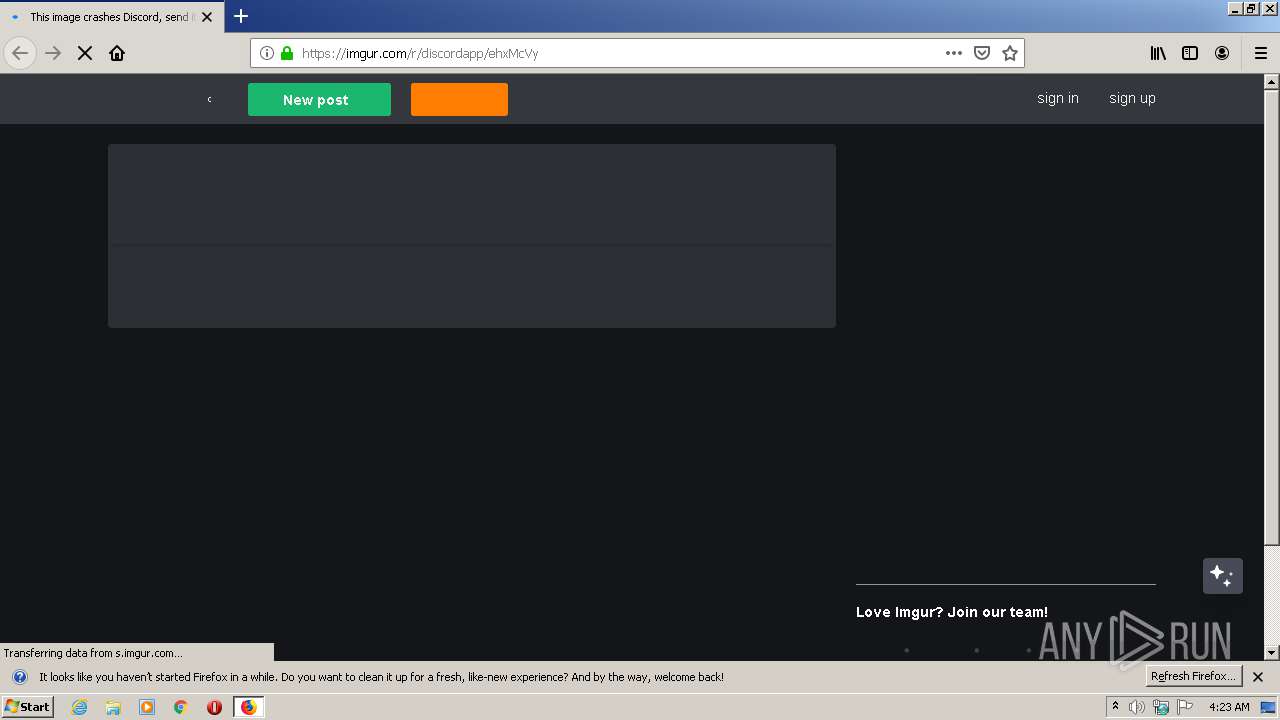The width and height of the screenshot is (1280, 720).
Task: Open Firefox account menu
Action: [1222, 53]
